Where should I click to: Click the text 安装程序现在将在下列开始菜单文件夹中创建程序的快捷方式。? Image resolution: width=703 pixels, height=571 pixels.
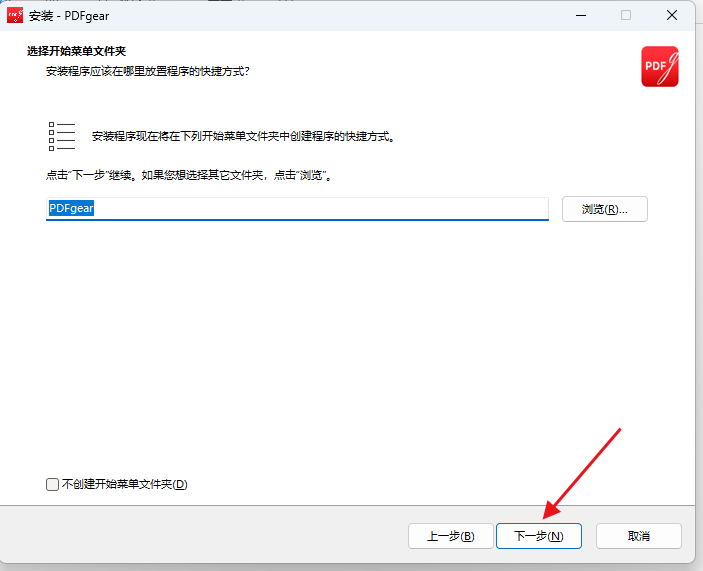coord(243,136)
